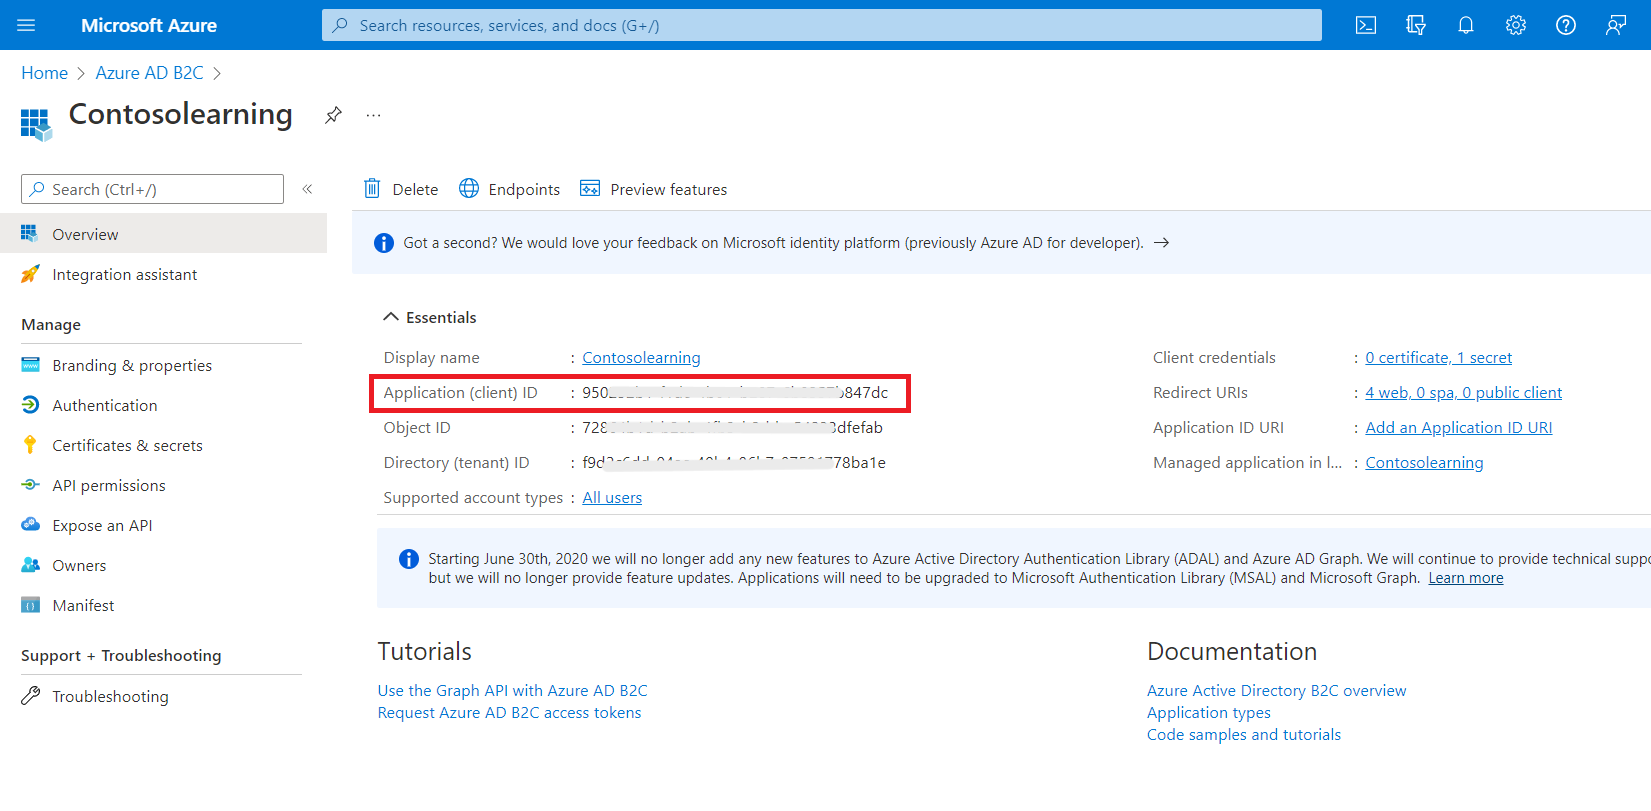Screen dimensions: 1651x811
Task: Open 0 certificate, 1 secret link
Action: tap(1438, 358)
